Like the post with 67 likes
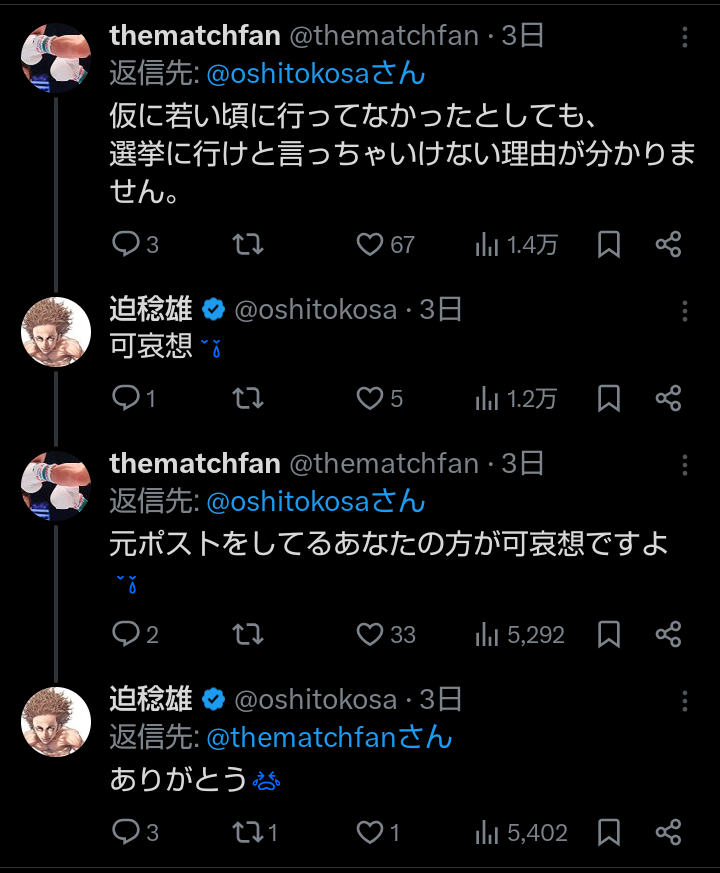Image resolution: width=720 pixels, height=873 pixels. click(x=371, y=244)
